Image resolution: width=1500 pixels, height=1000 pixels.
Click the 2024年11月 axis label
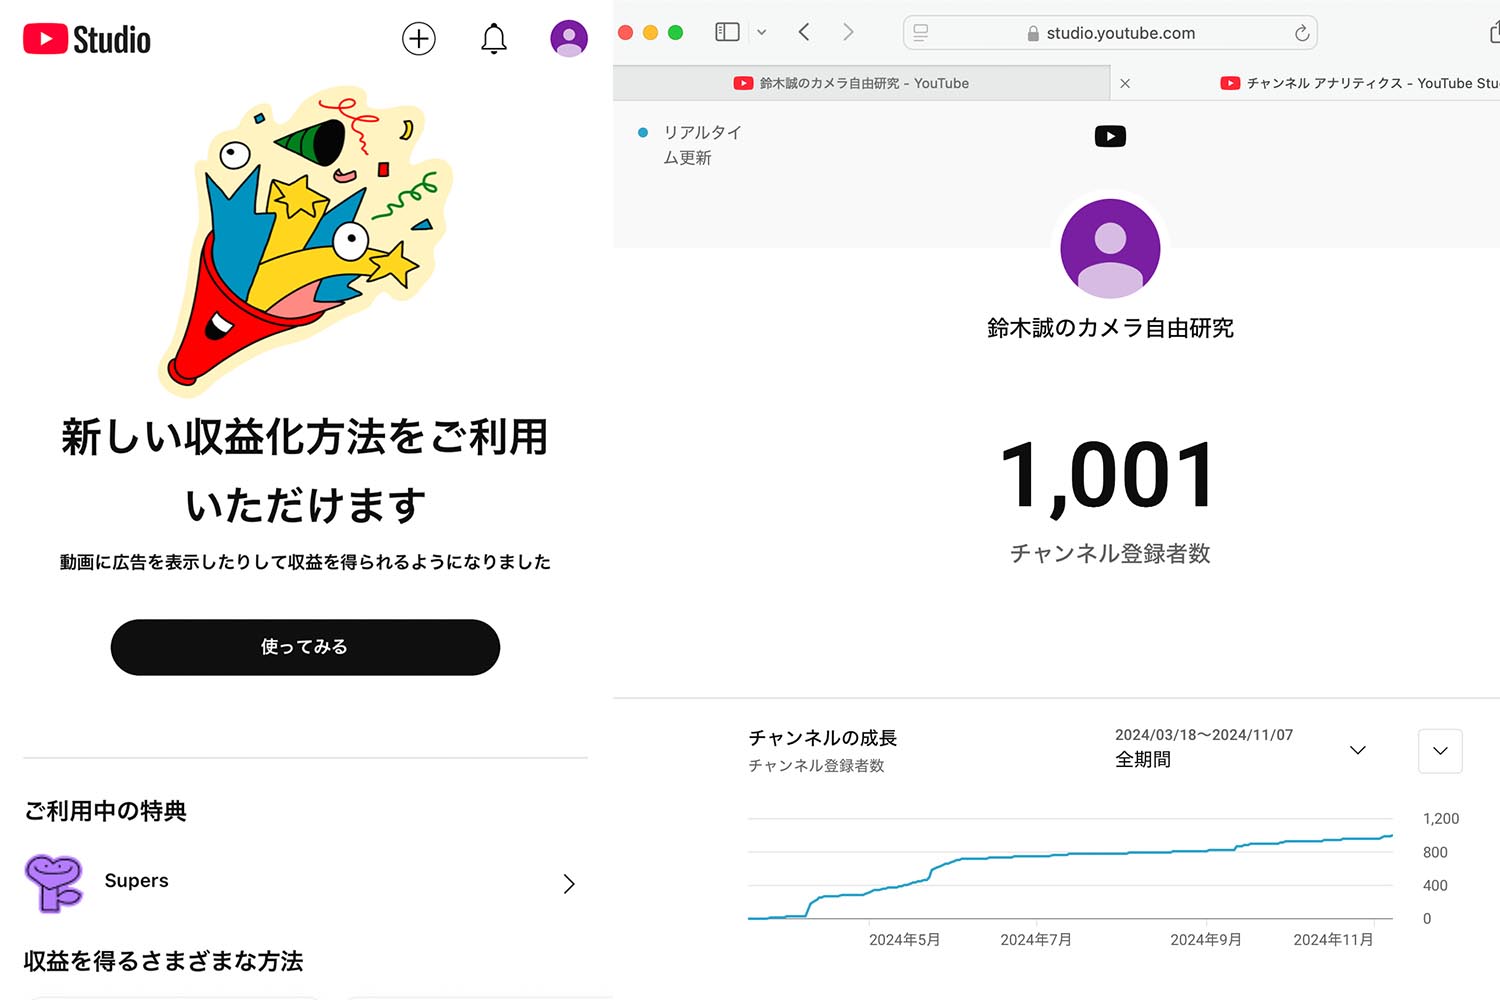(x=1333, y=940)
